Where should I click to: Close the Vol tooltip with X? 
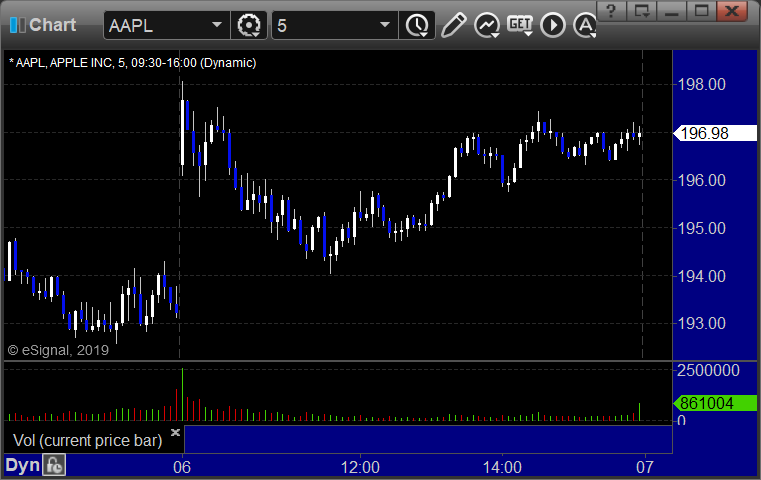click(x=175, y=432)
